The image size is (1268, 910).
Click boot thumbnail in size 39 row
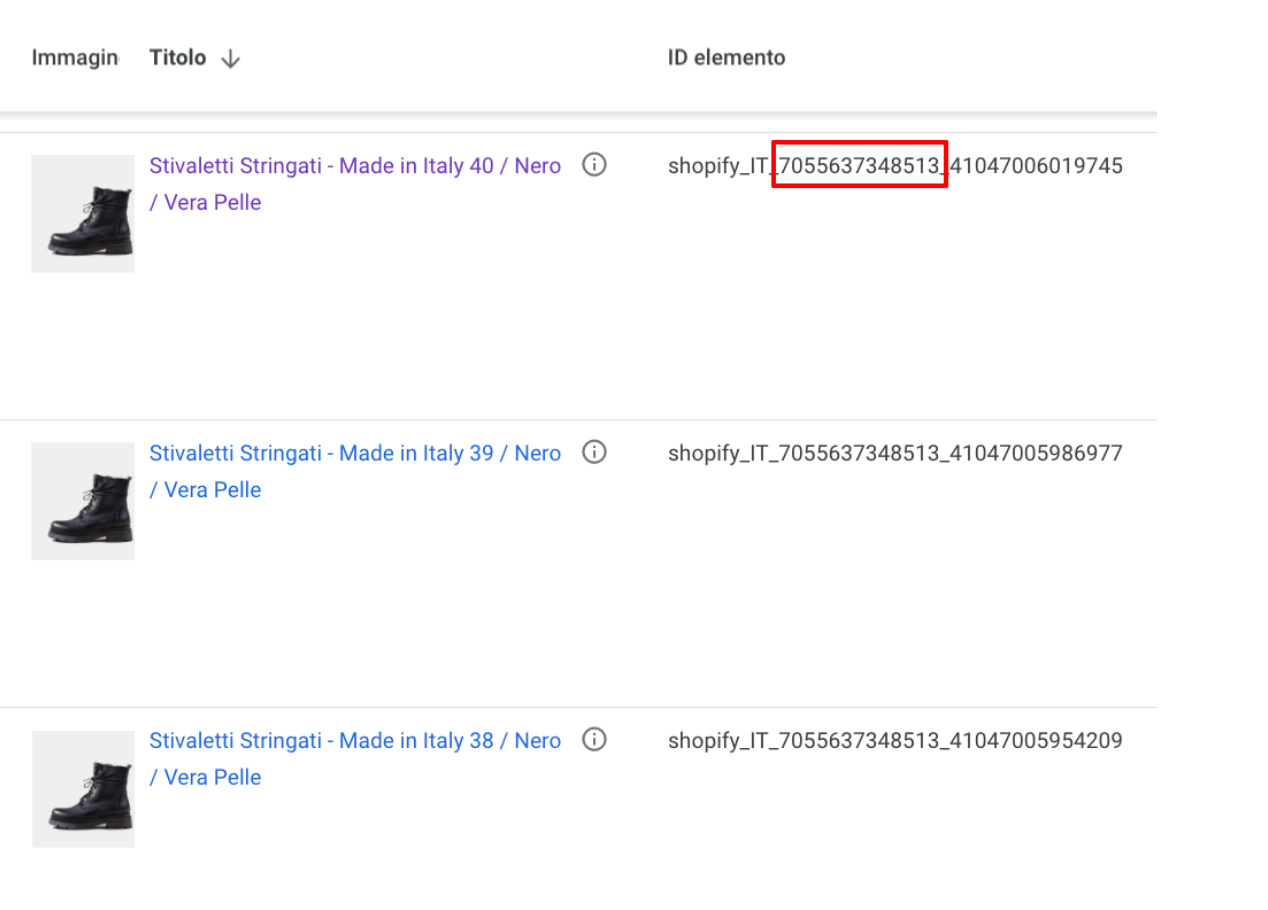point(83,501)
